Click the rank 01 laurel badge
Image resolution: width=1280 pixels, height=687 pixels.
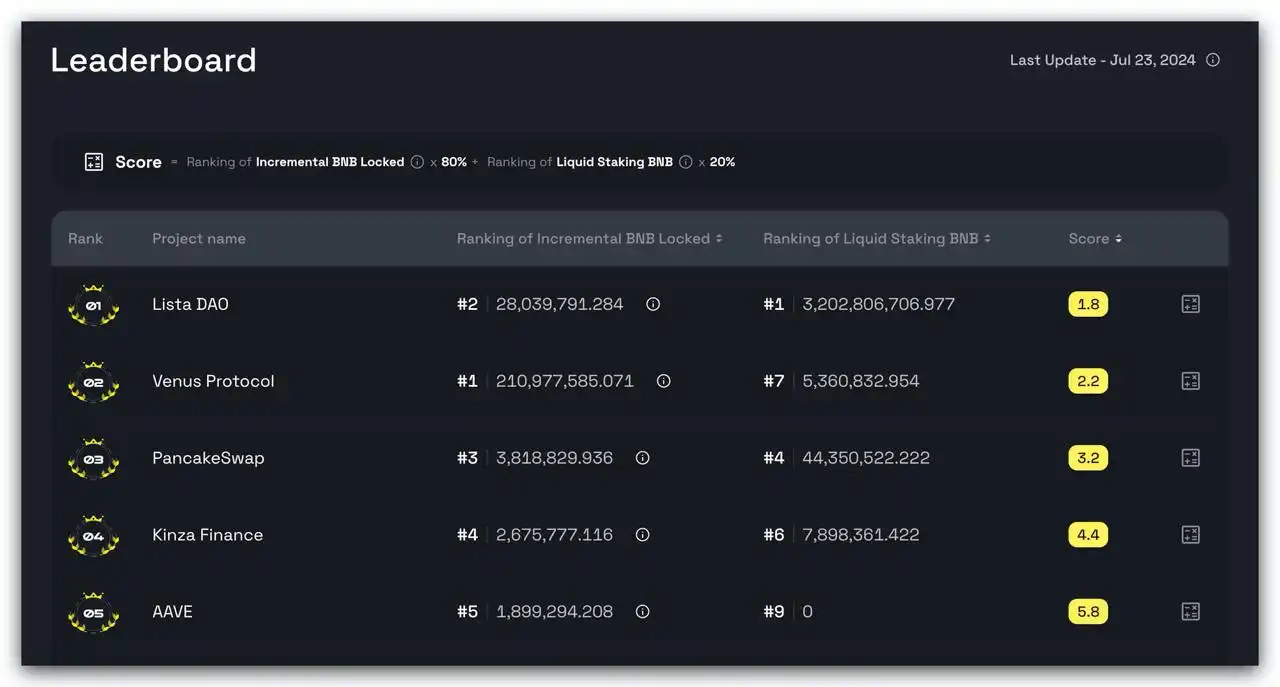[93, 305]
